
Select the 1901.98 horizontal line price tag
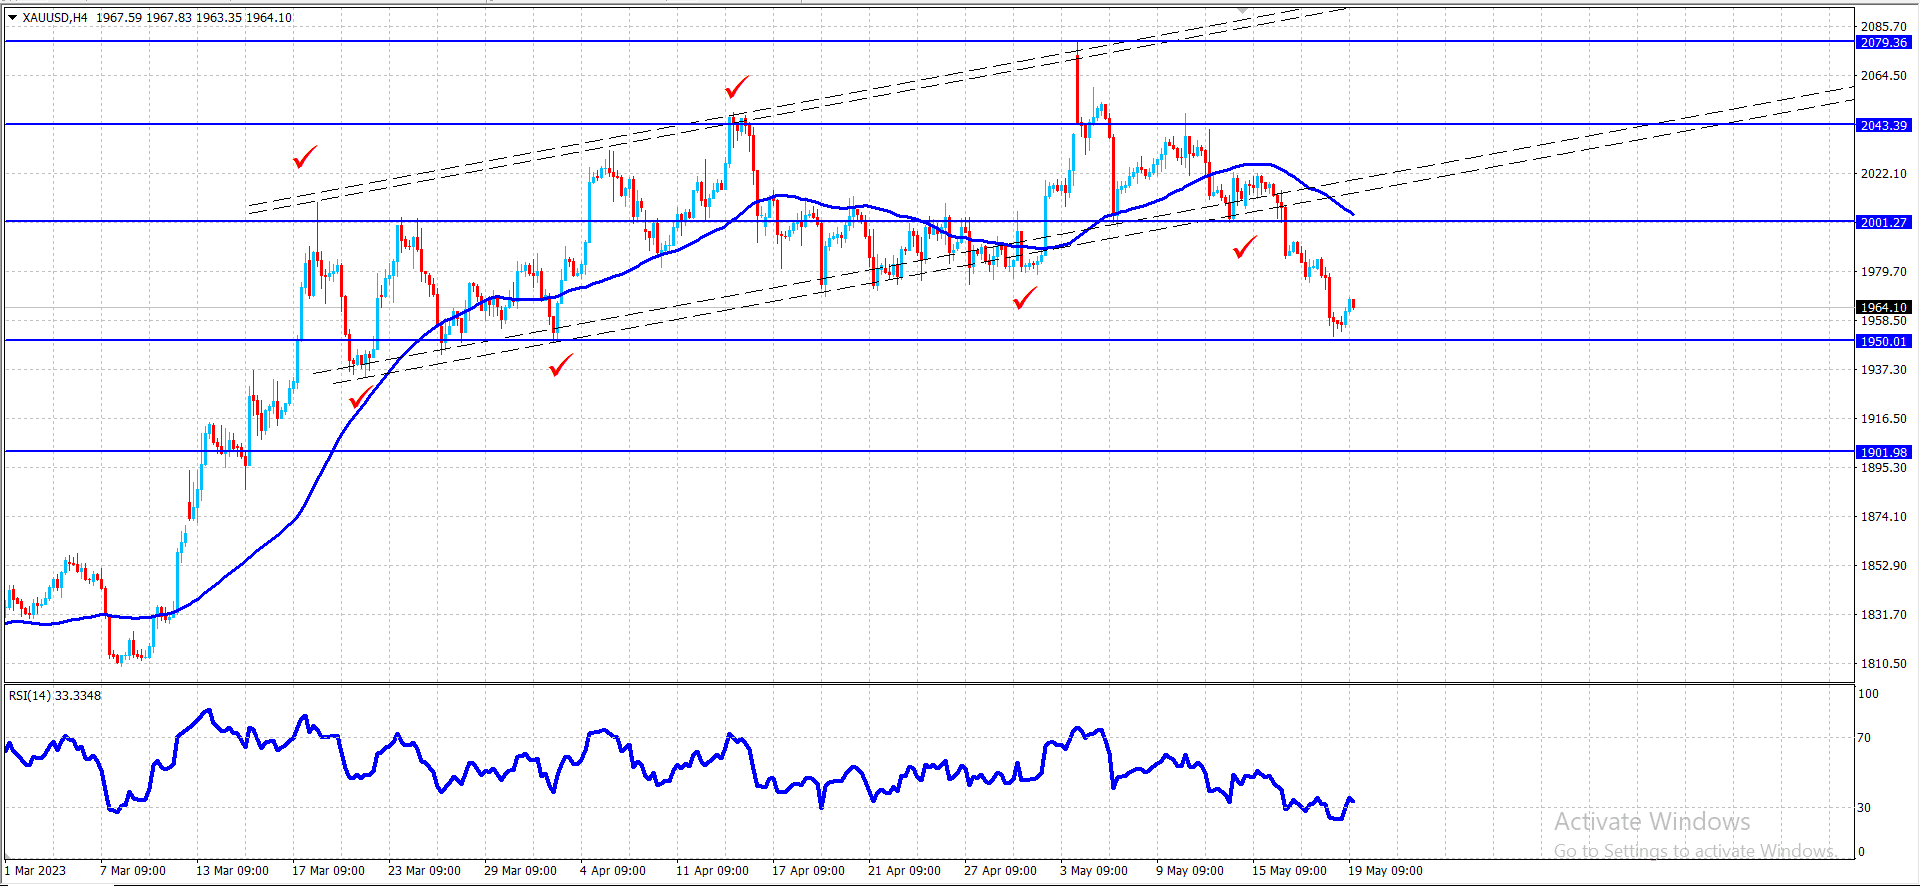pos(1884,452)
